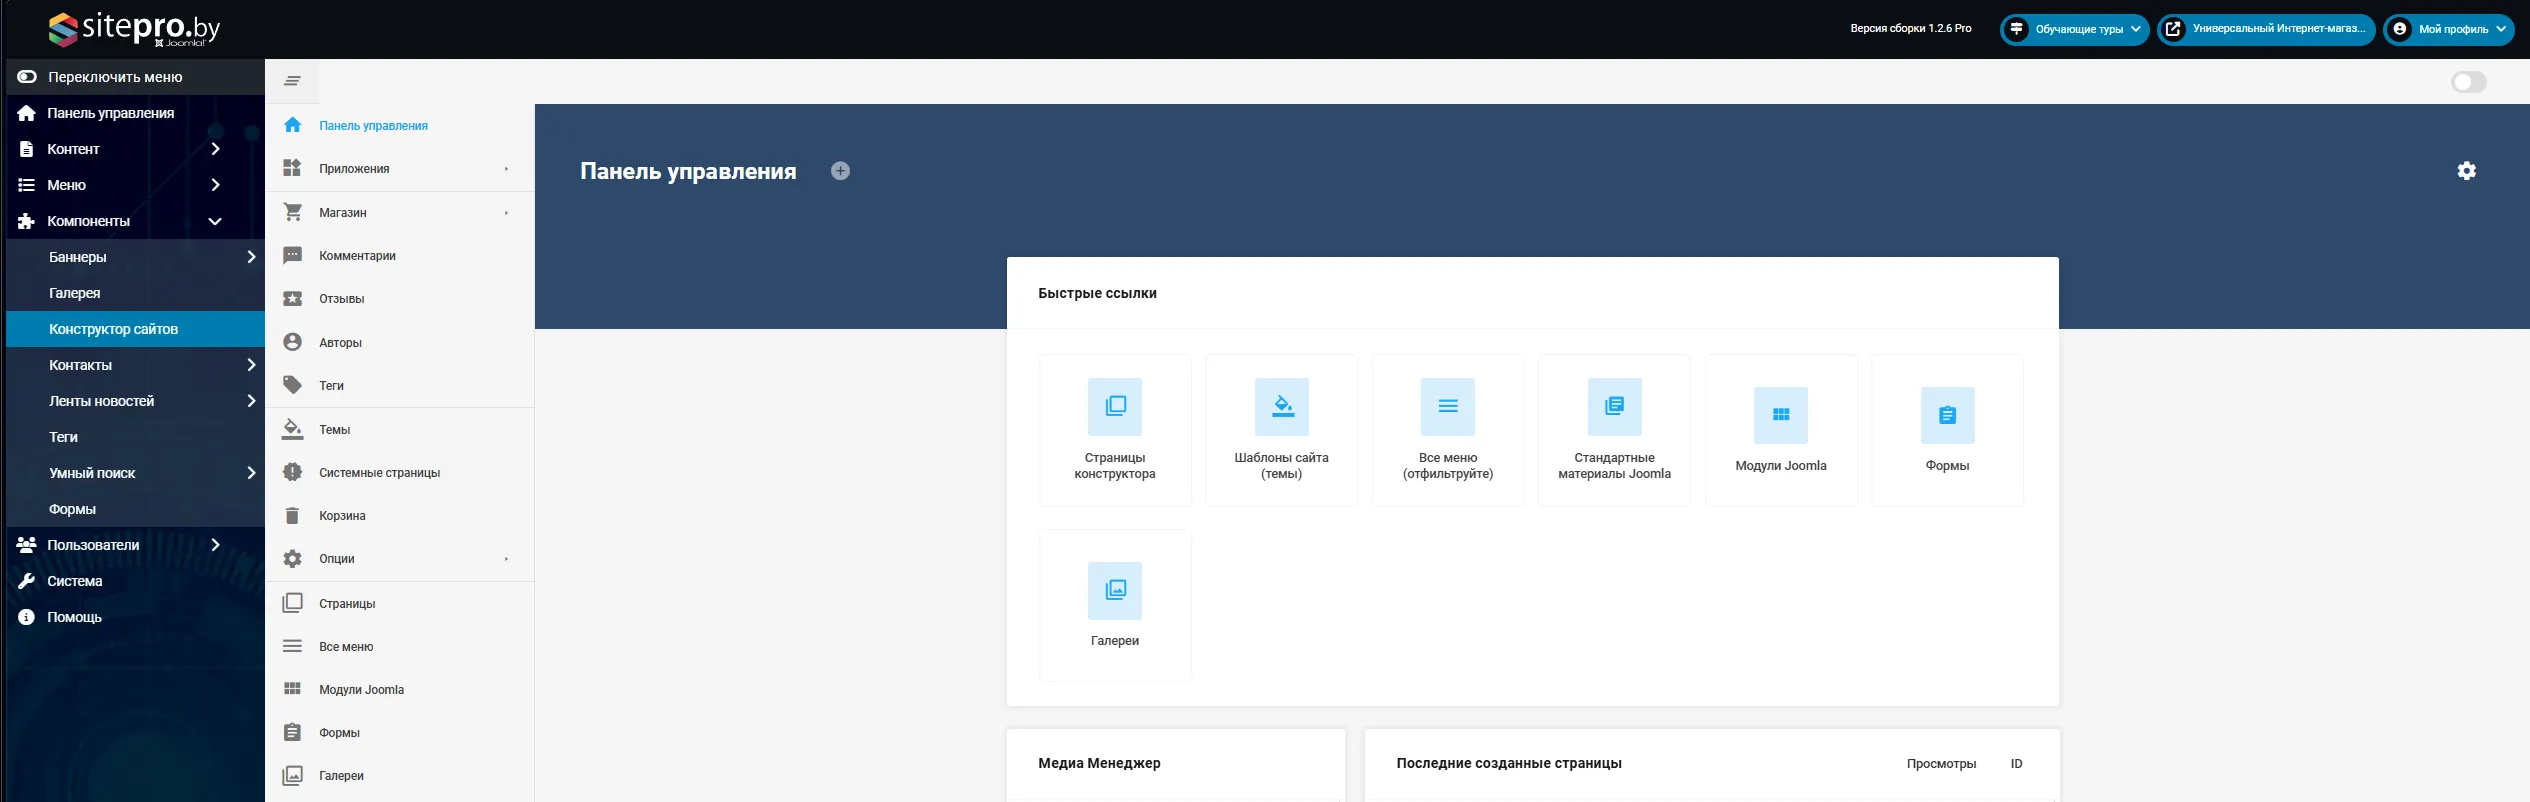This screenshot has height=802, width=2530.
Task: Open Системные страницы in the sidebar
Action: pos(379,473)
